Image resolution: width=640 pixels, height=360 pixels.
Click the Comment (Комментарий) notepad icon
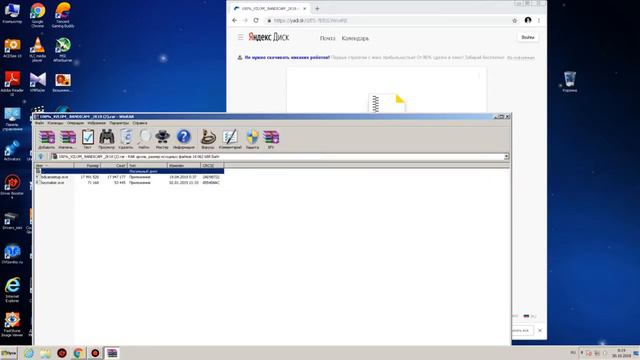pyautogui.click(x=230, y=139)
